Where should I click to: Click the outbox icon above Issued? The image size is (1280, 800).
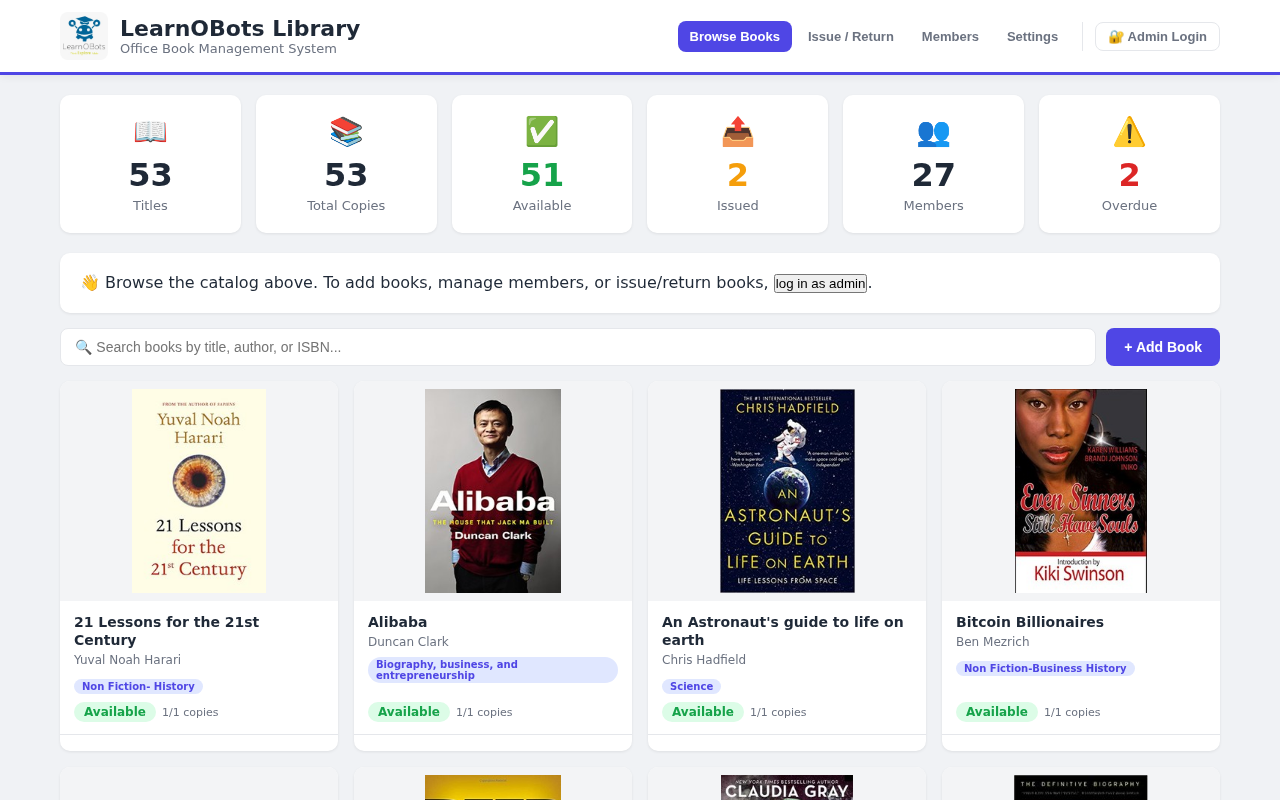[738, 132]
